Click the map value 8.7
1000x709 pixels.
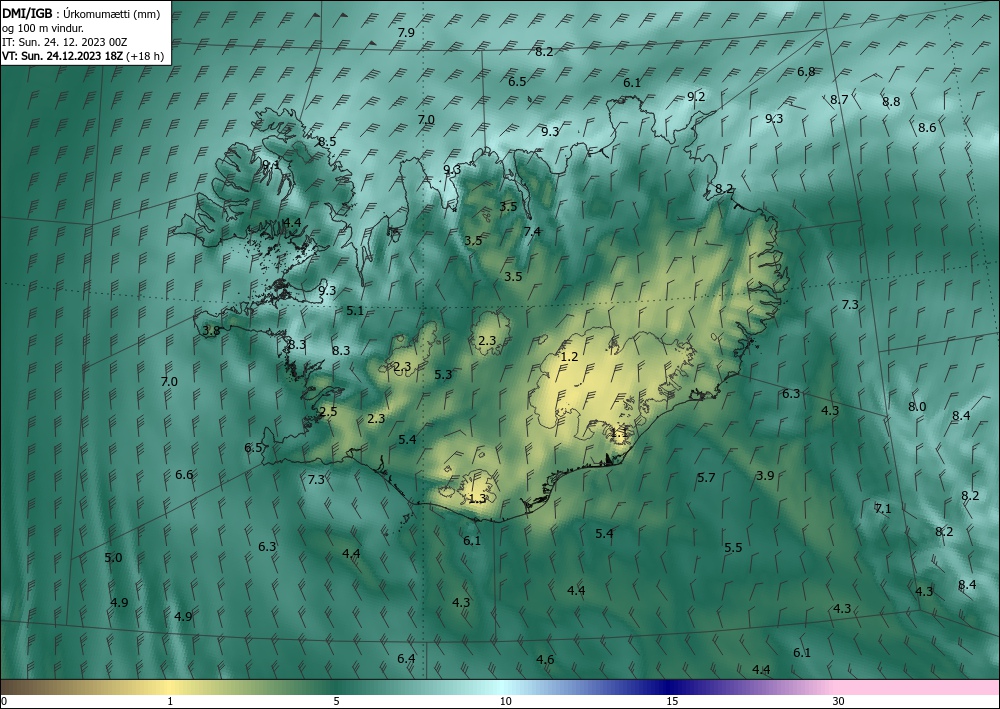point(839,99)
